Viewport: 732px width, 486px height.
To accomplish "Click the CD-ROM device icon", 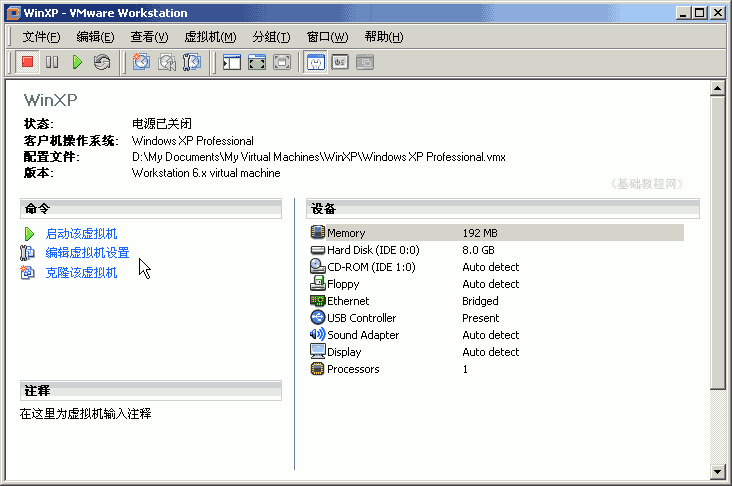I will pyautogui.click(x=317, y=267).
